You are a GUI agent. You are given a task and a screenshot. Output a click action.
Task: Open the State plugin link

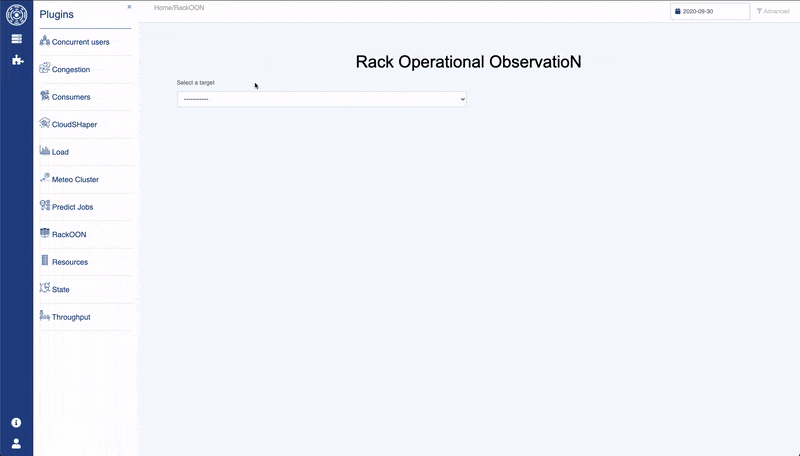tap(60, 289)
